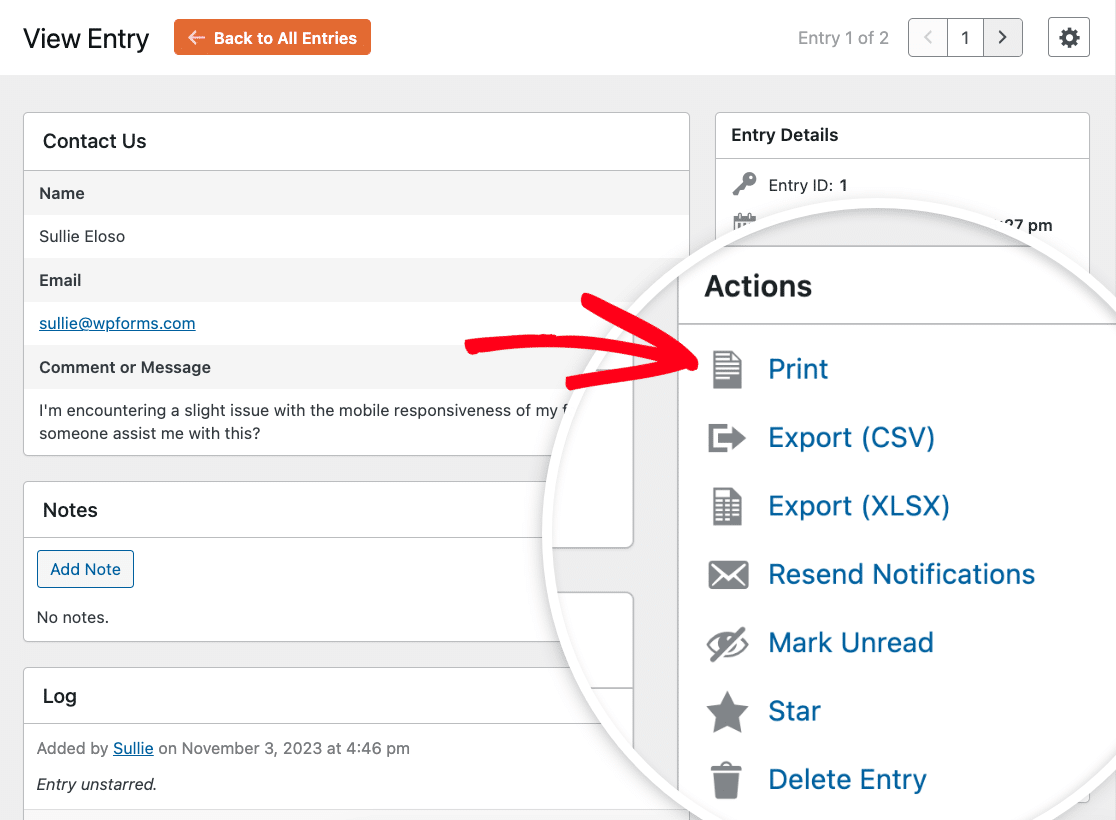Click the Mark Unread link
The image size is (1116, 820).
tap(851, 643)
